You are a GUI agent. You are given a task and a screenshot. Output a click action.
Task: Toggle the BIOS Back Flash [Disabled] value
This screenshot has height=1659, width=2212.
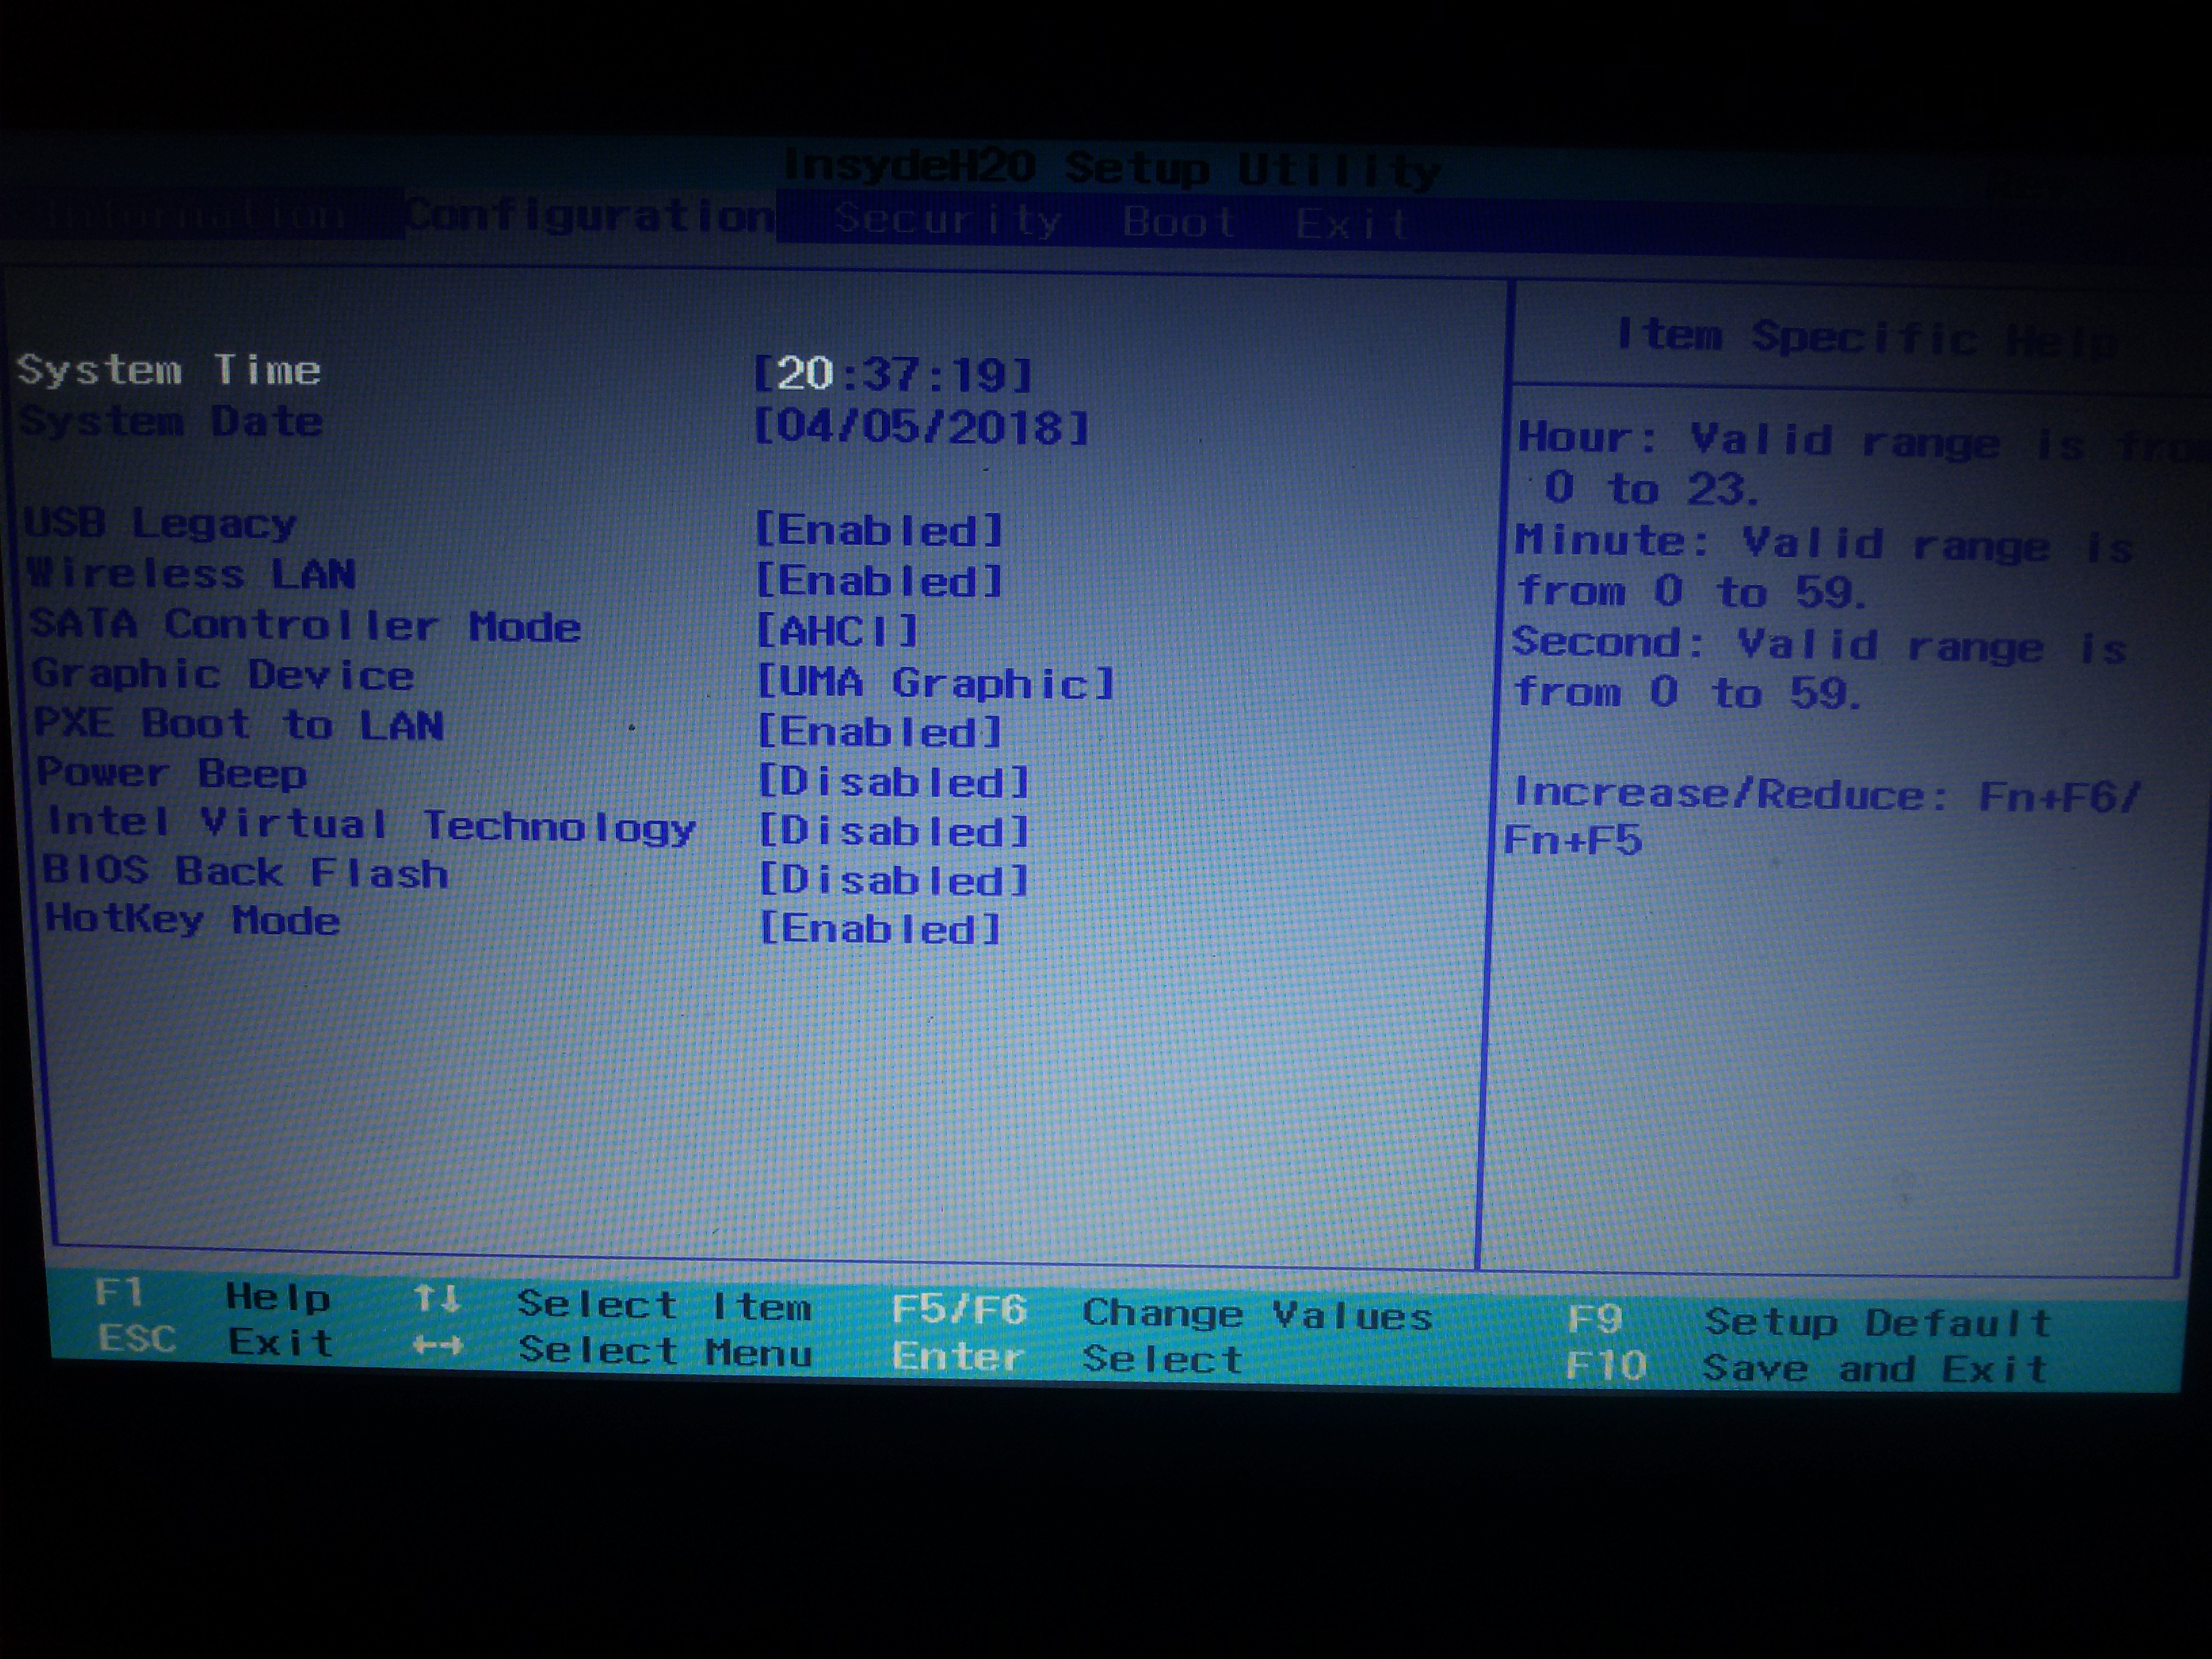pos(894,880)
